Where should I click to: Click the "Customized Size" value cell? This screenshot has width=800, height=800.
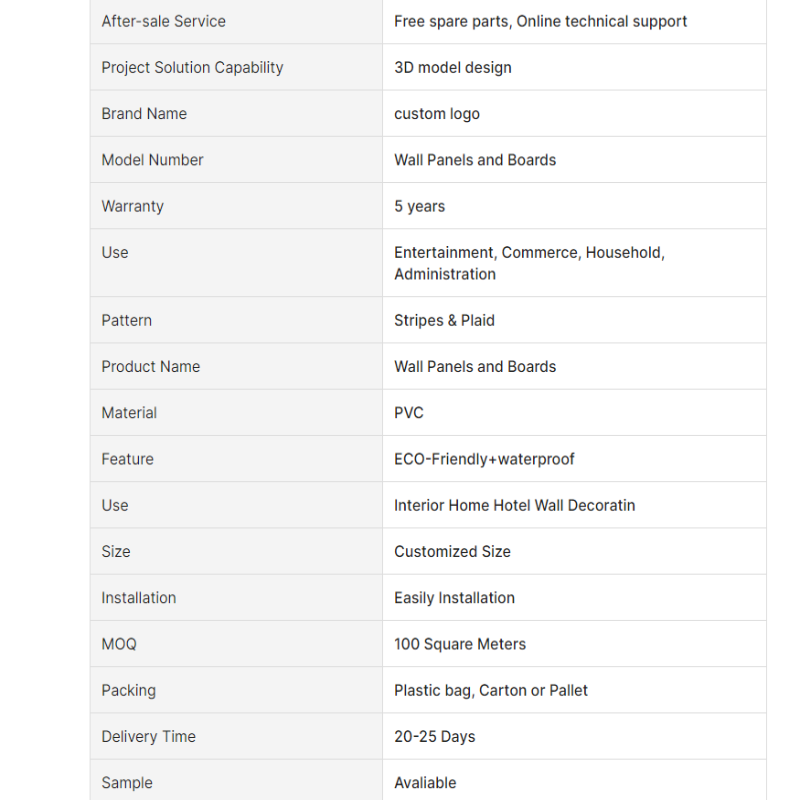452,551
